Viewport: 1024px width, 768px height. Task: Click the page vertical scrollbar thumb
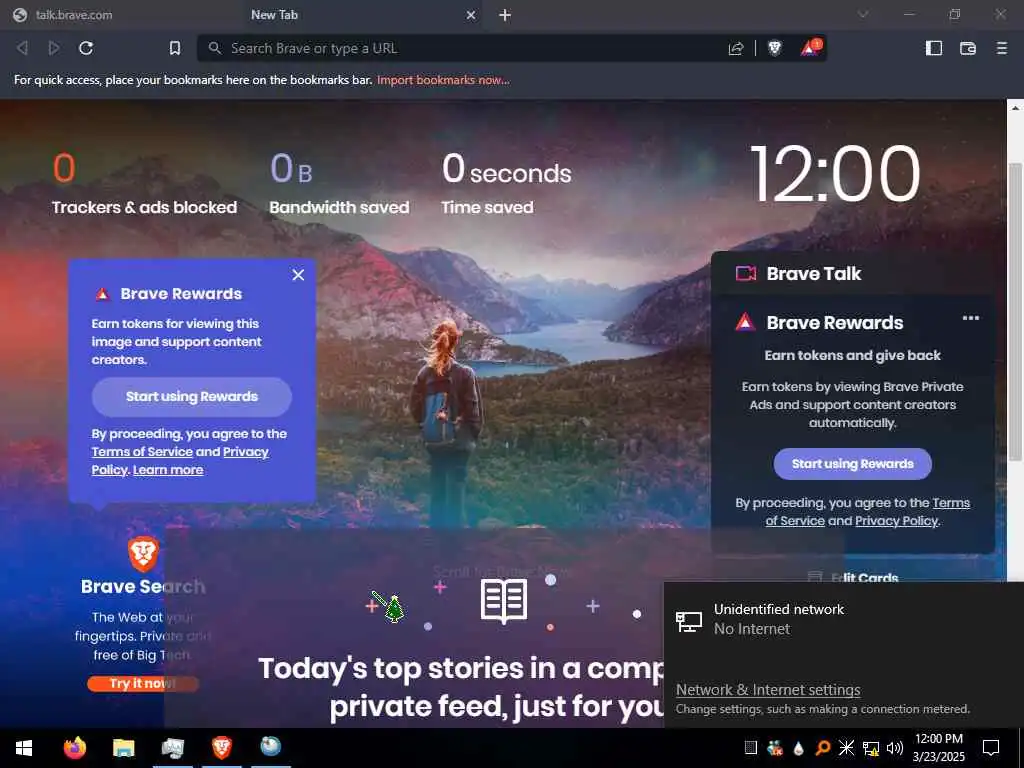tap(1015, 312)
